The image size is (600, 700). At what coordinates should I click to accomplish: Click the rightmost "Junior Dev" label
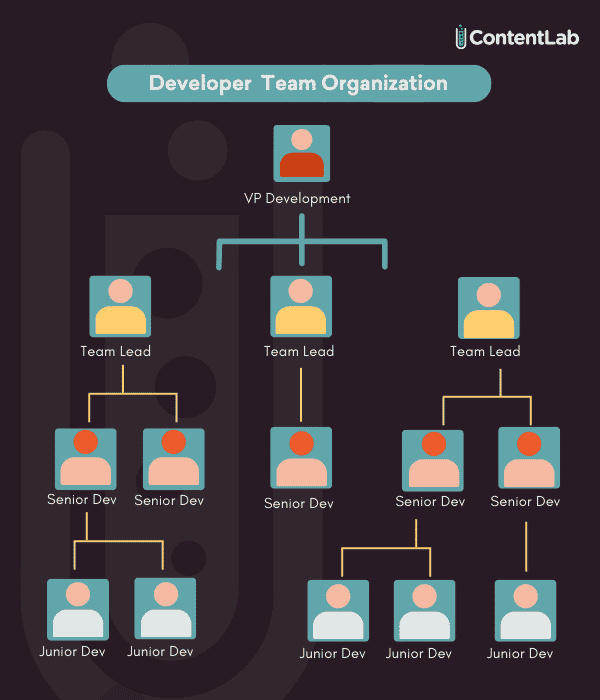520,654
